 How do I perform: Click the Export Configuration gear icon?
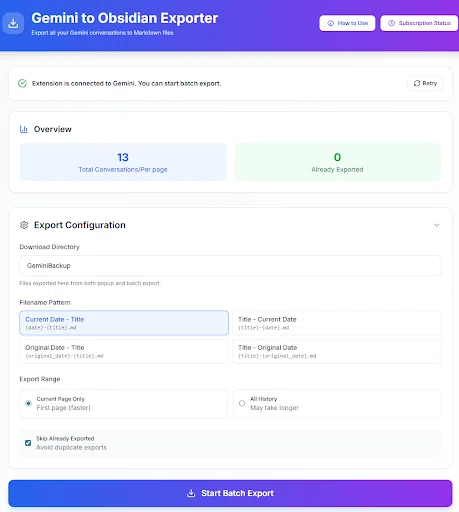pos(24,225)
